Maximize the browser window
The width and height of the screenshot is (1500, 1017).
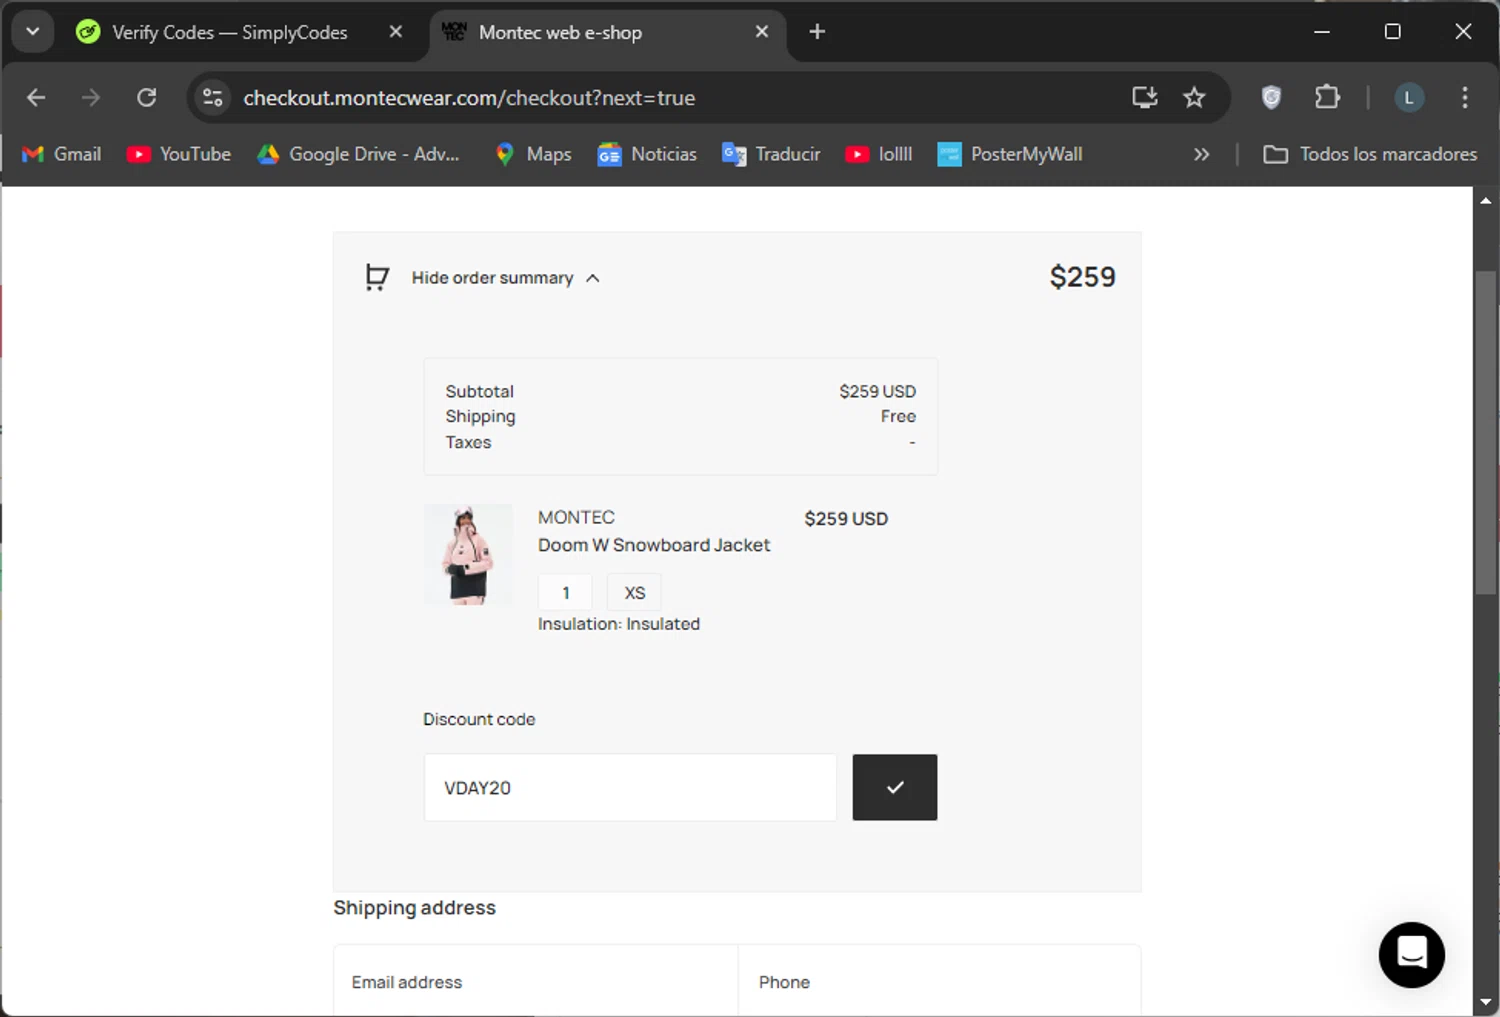[1392, 32]
